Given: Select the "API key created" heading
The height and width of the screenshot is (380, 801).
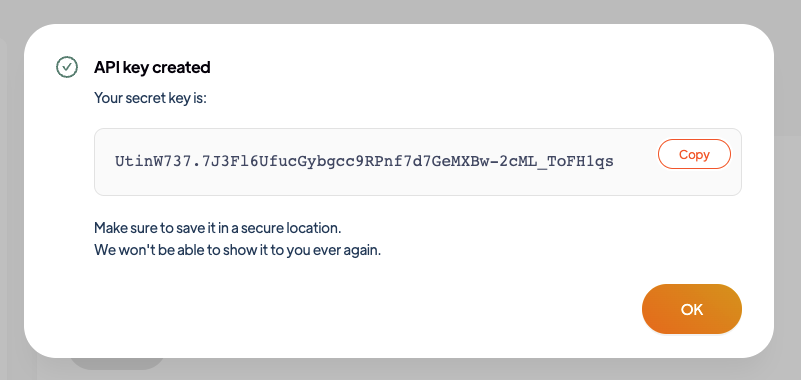Looking at the screenshot, I should click(x=152, y=67).
